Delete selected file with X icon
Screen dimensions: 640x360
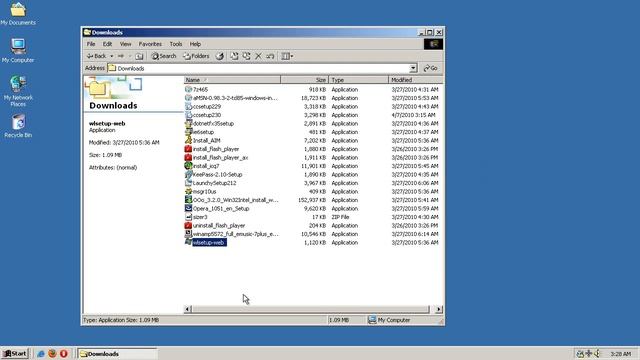point(258,56)
